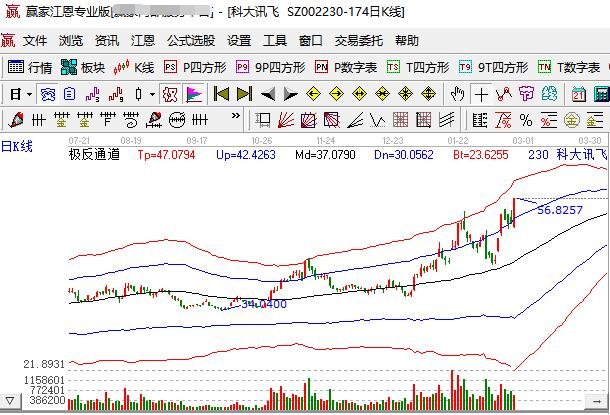Click the first grid square icon

[400, 120]
